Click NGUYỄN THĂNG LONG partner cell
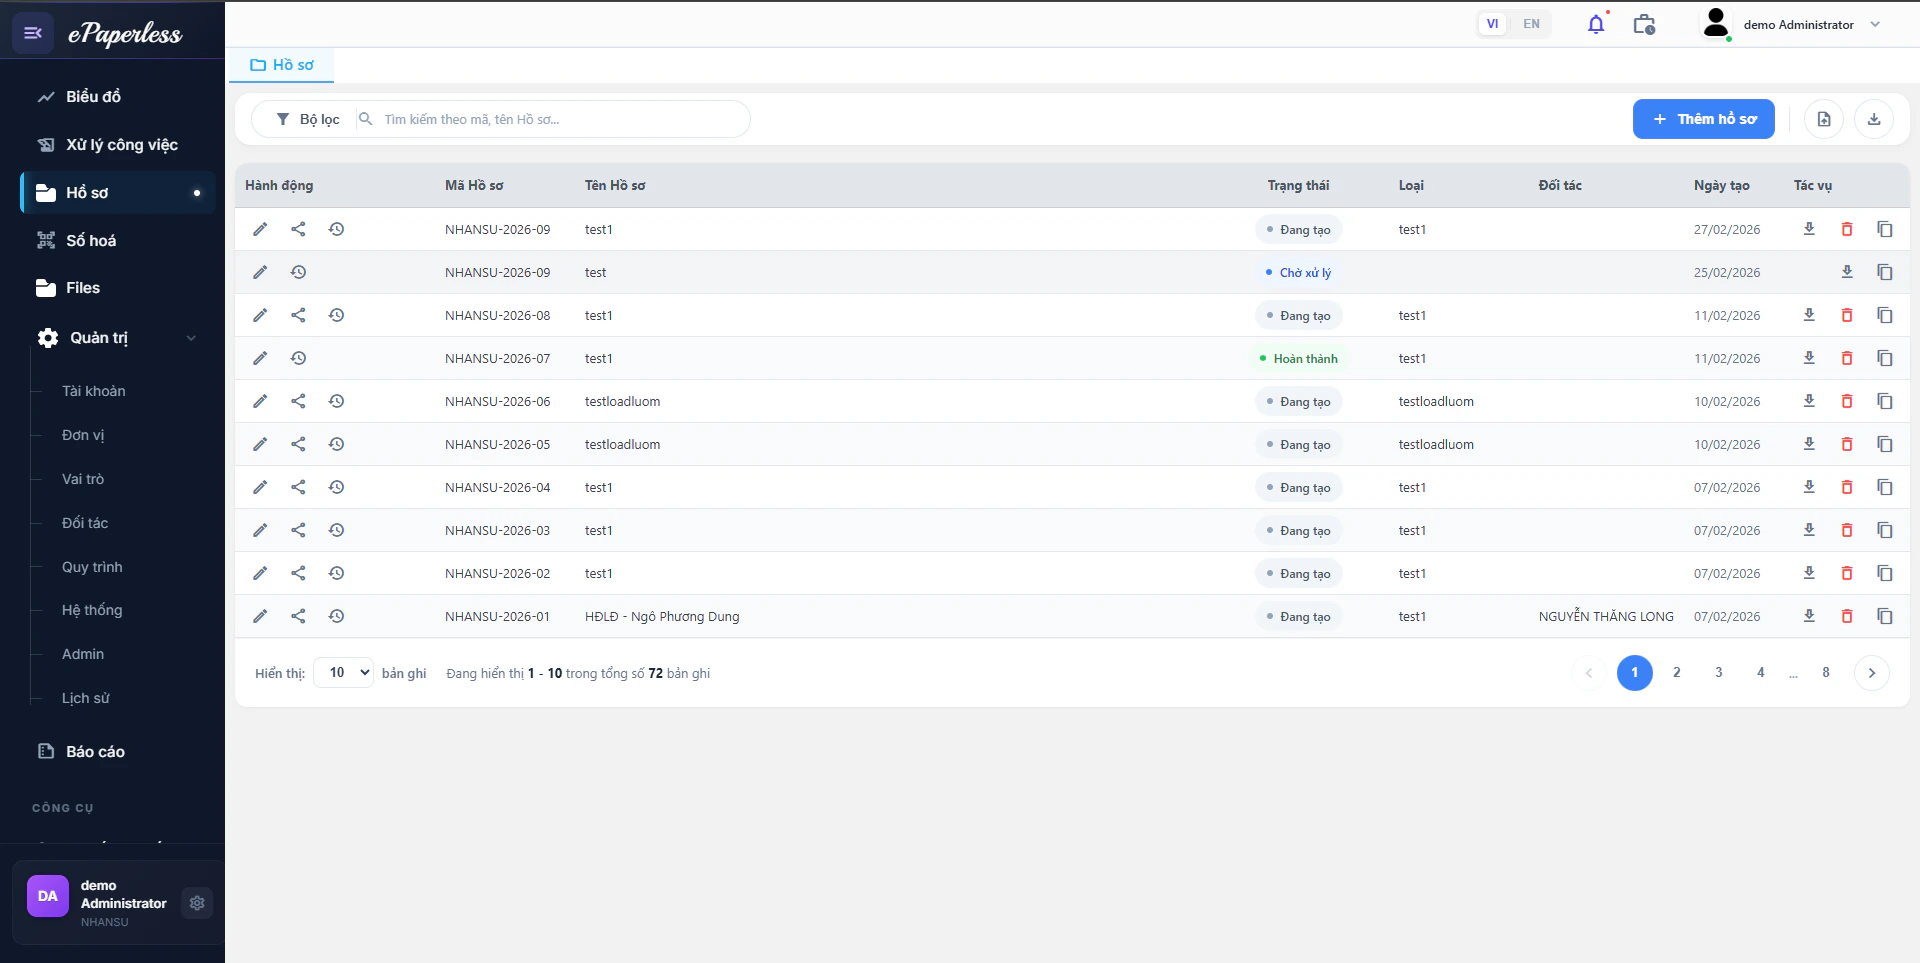 [x=1606, y=616]
